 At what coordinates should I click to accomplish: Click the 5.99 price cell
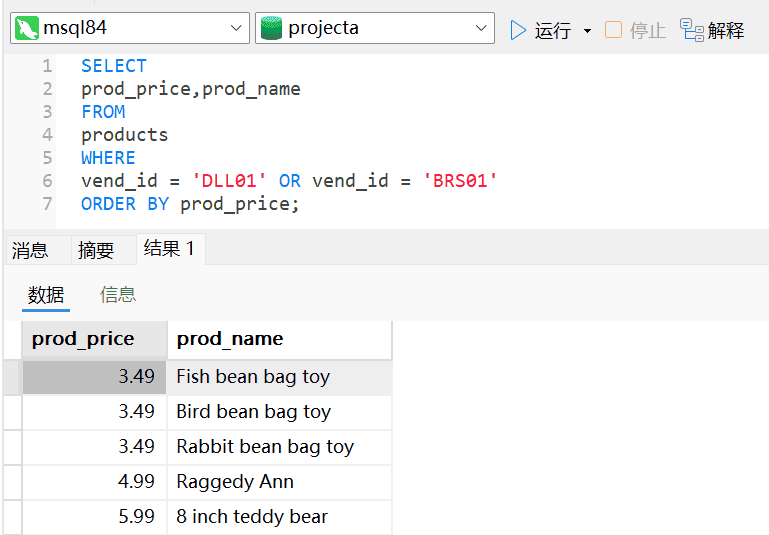coord(93,517)
